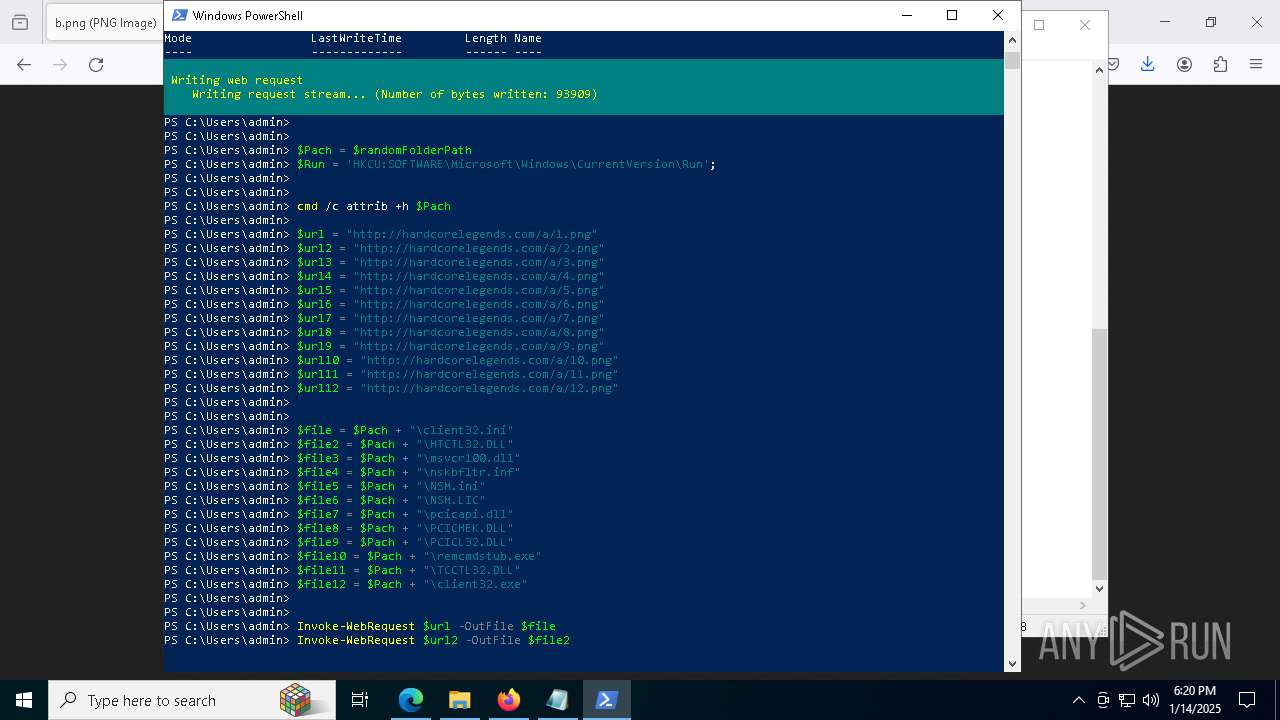Click the URL ending in /a/9.png

479,346
